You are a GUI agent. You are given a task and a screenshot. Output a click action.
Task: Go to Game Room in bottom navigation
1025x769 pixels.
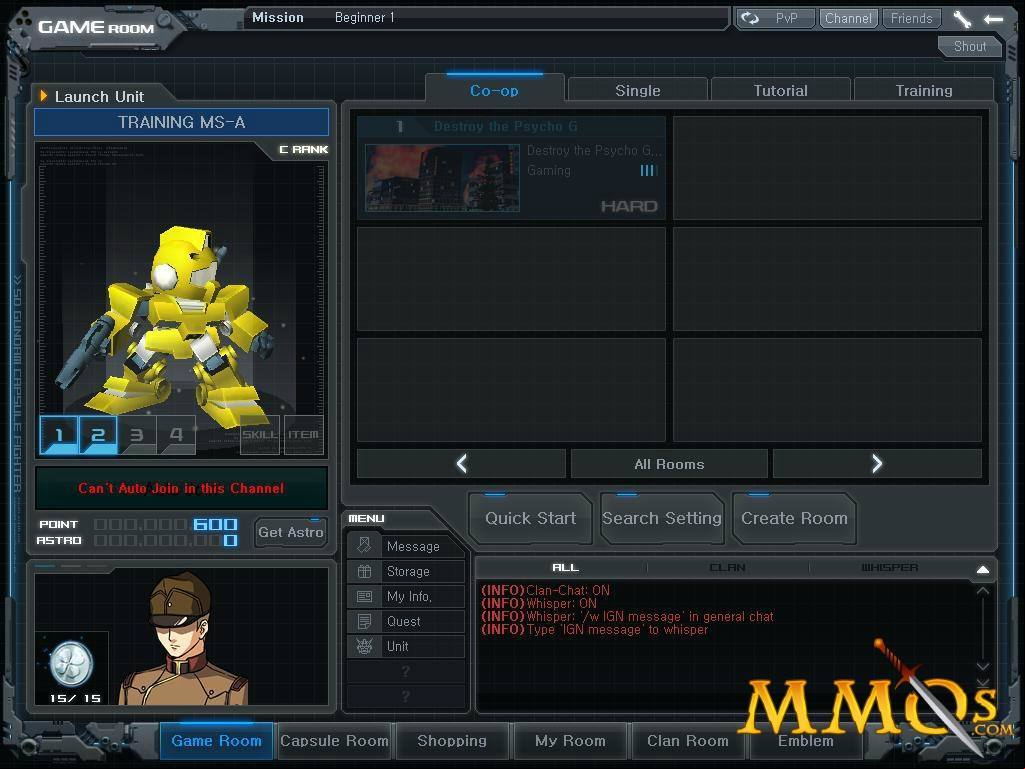tap(216, 741)
